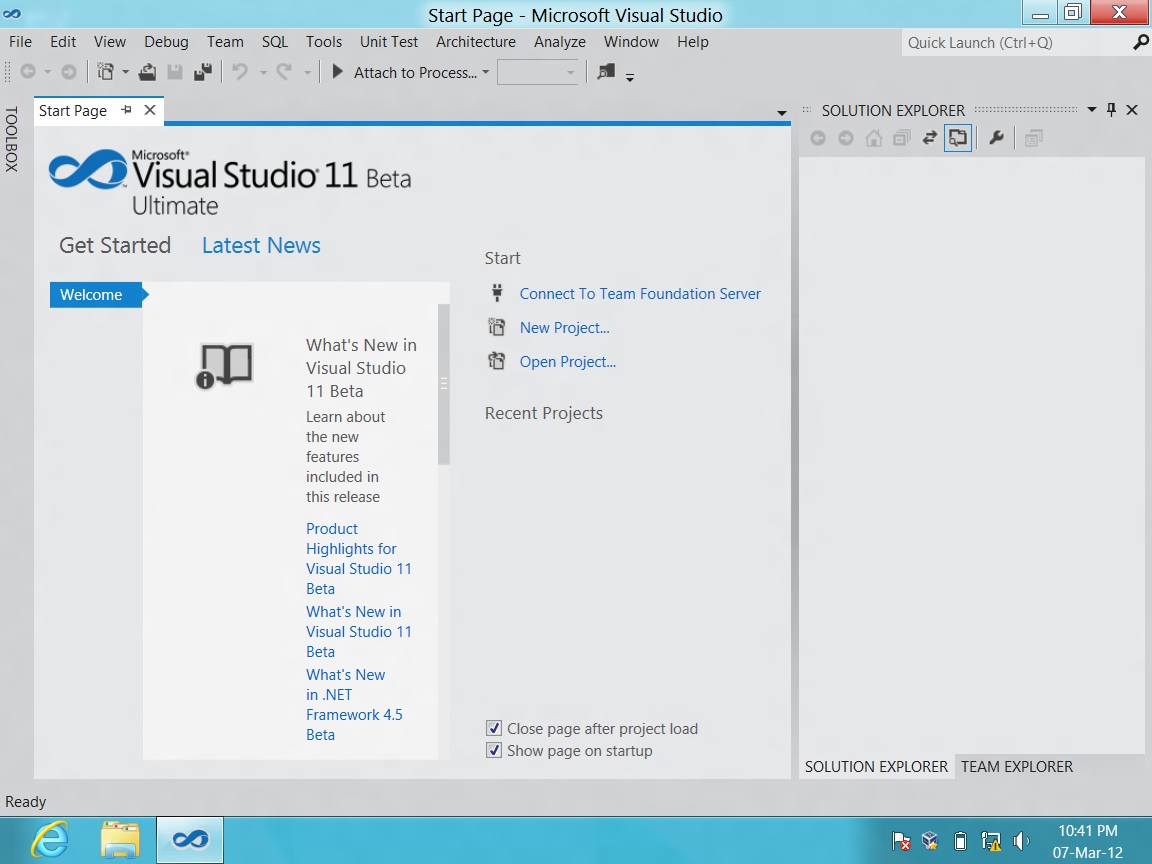Image resolution: width=1152 pixels, height=864 pixels.
Task: Click the What's New book info icon
Action: 224,365
